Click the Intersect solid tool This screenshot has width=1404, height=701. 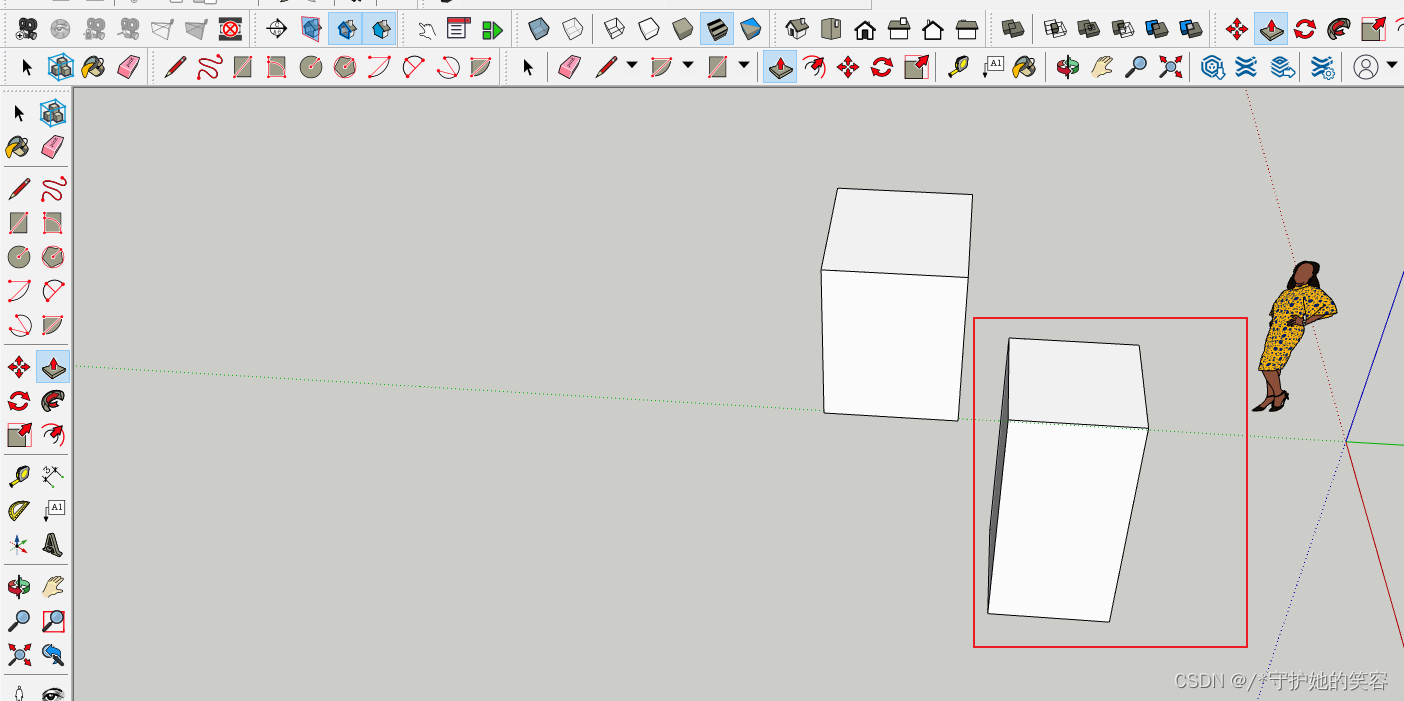[1055, 29]
